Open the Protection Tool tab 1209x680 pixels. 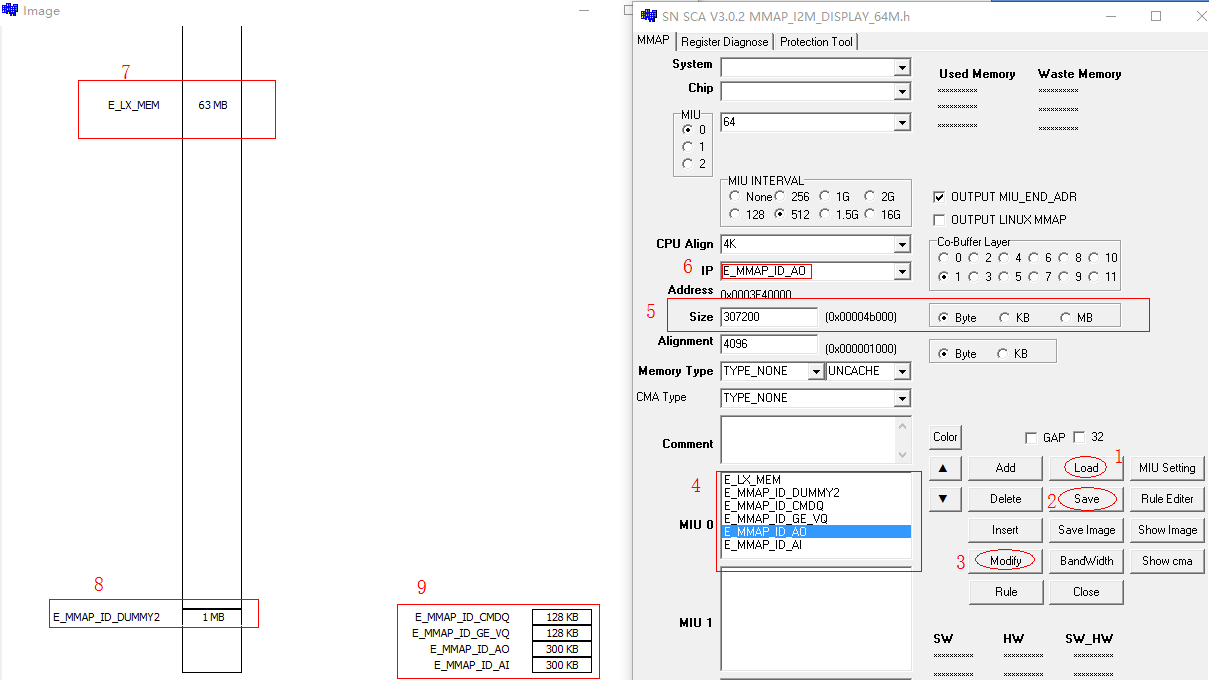point(816,42)
